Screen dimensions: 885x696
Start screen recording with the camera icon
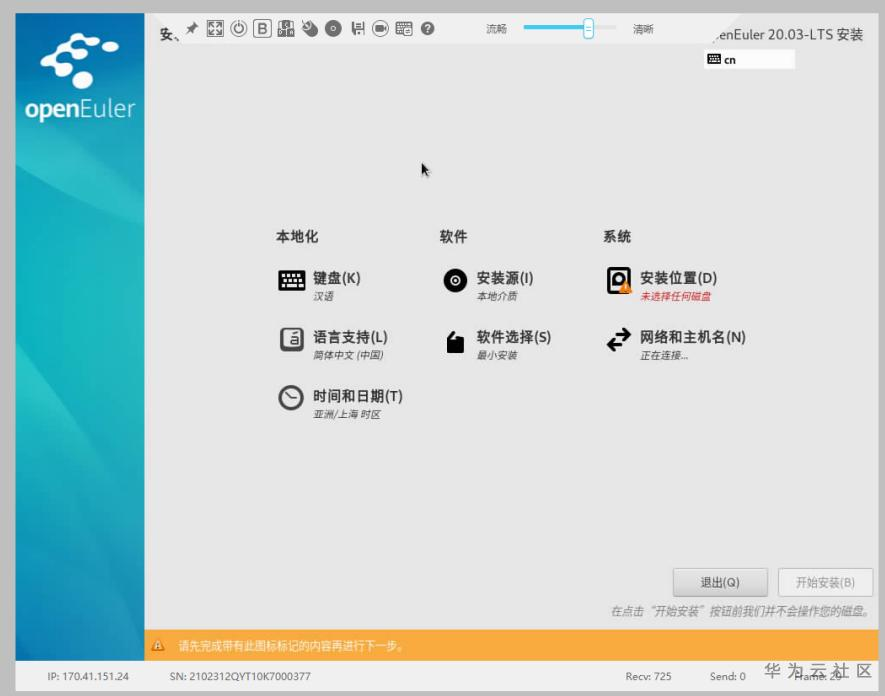(x=380, y=28)
